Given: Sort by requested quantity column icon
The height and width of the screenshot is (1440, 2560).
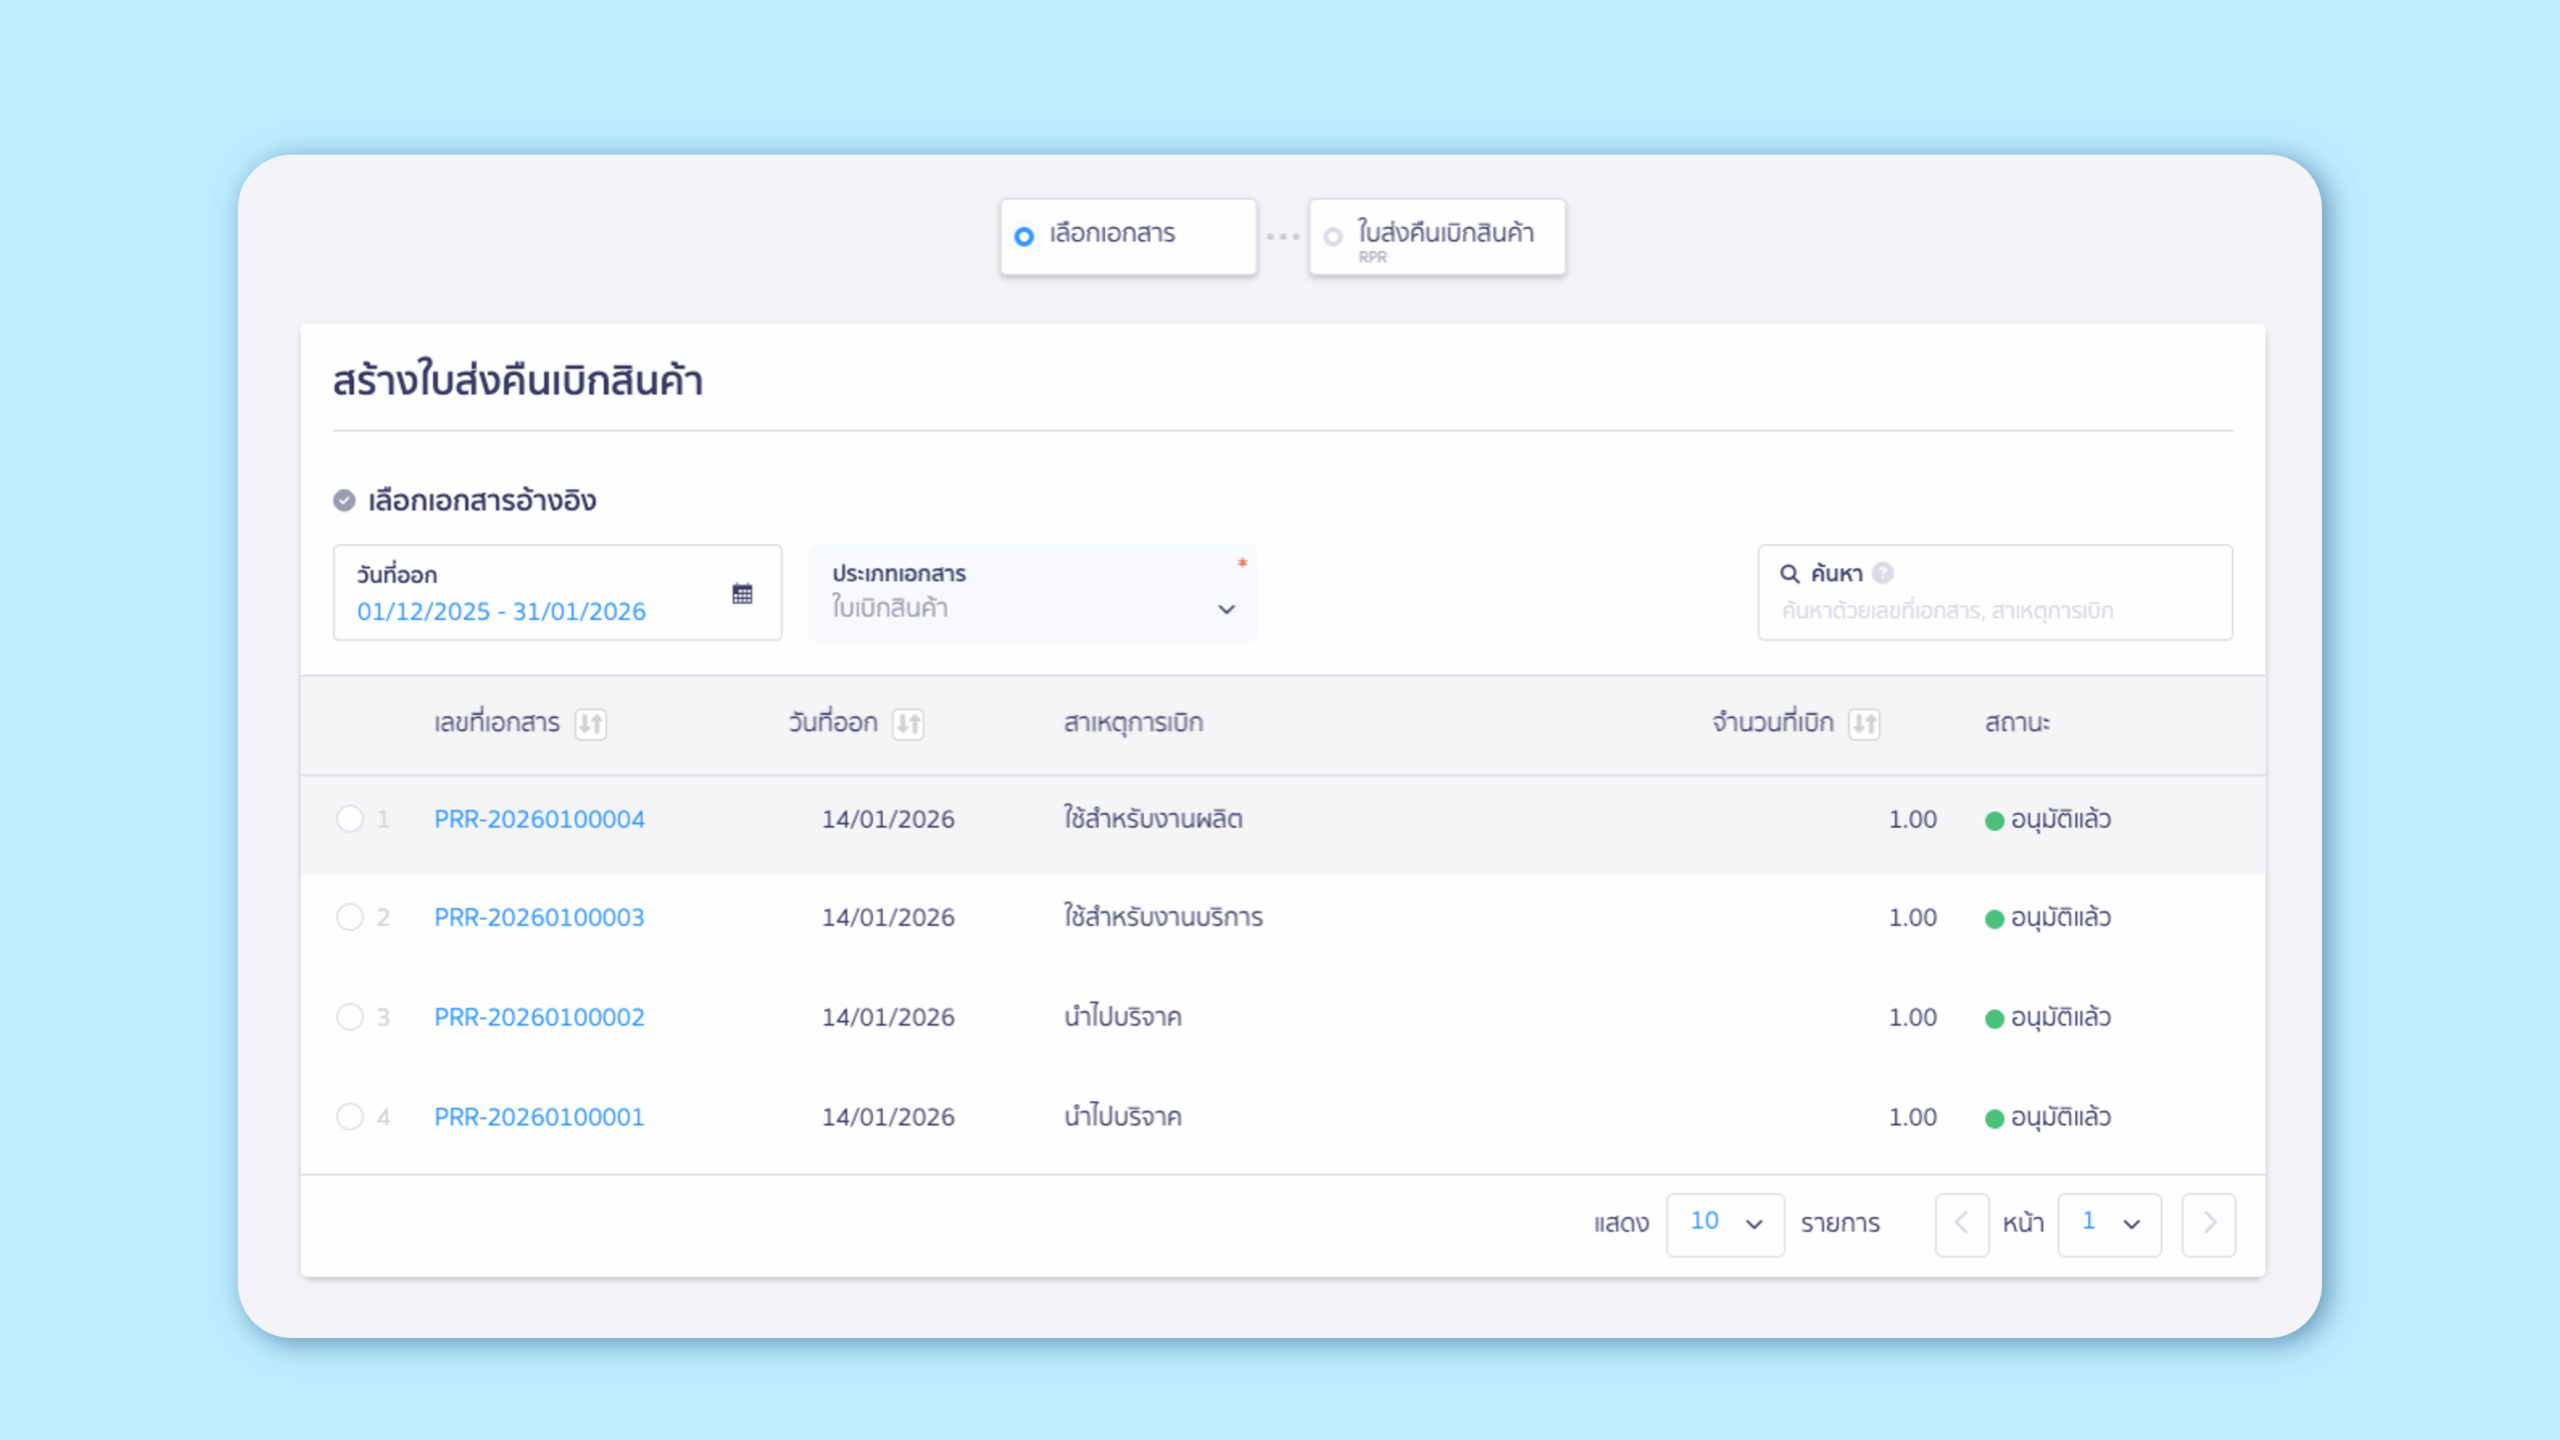Looking at the screenshot, I should point(1864,723).
